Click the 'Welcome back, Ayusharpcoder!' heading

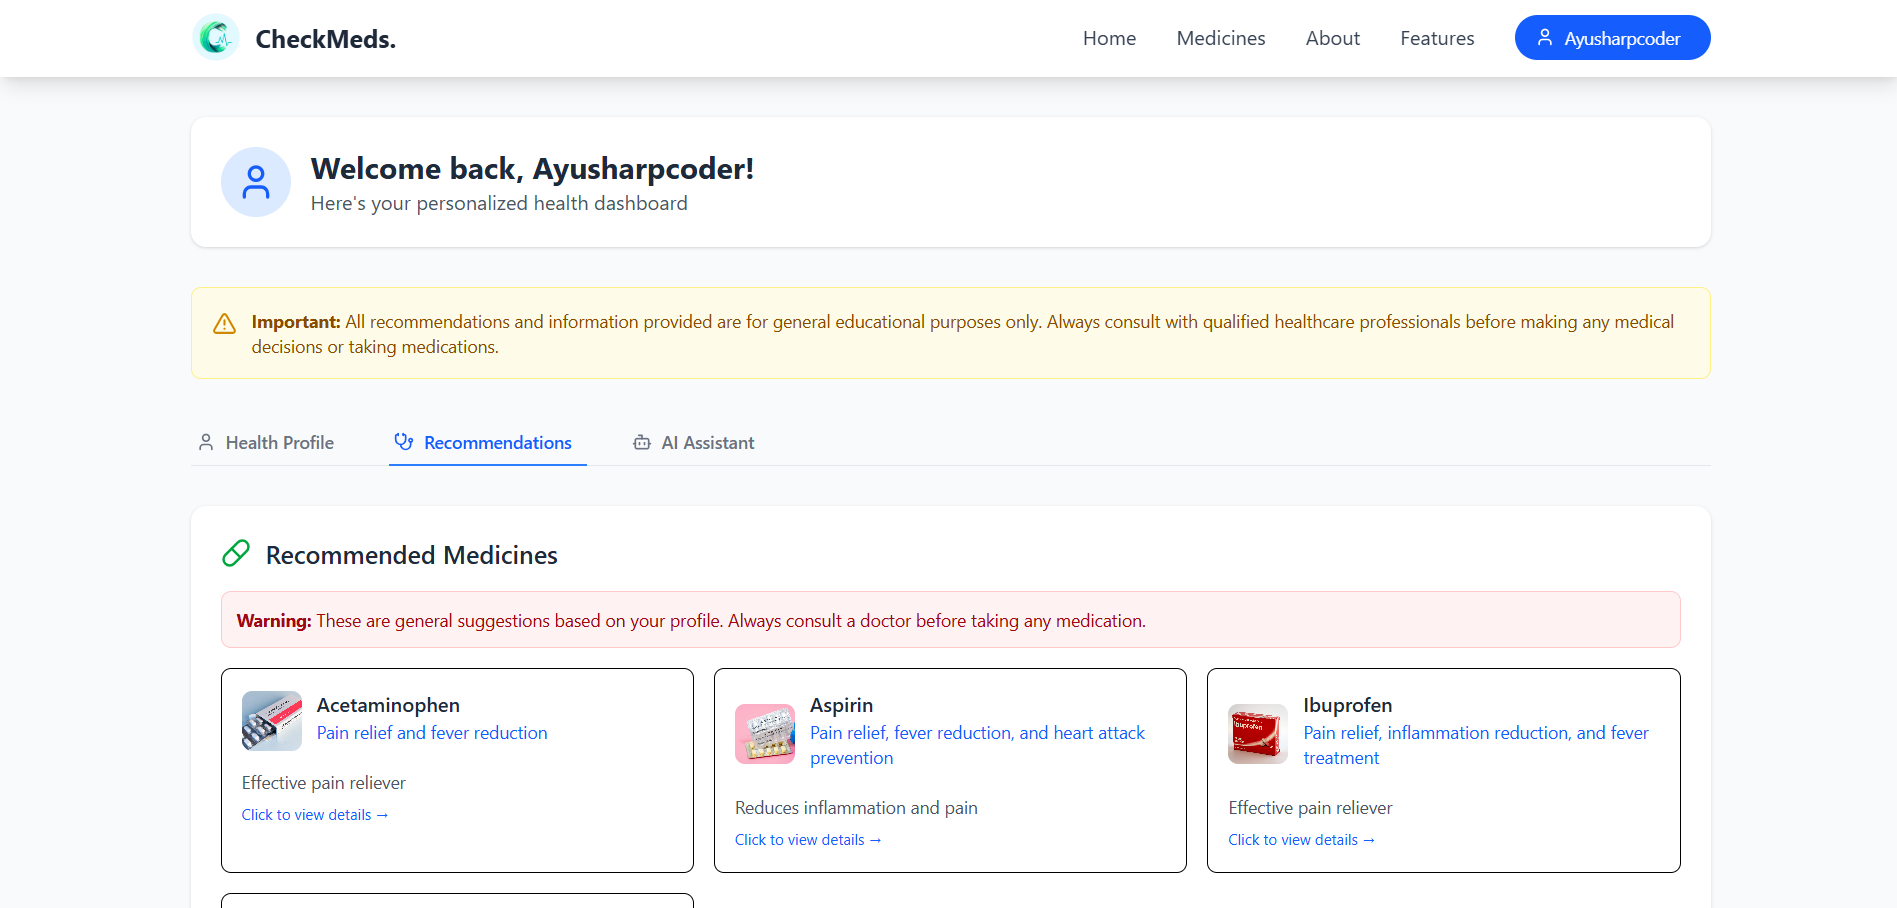pyautogui.click(x=532, y=169)
